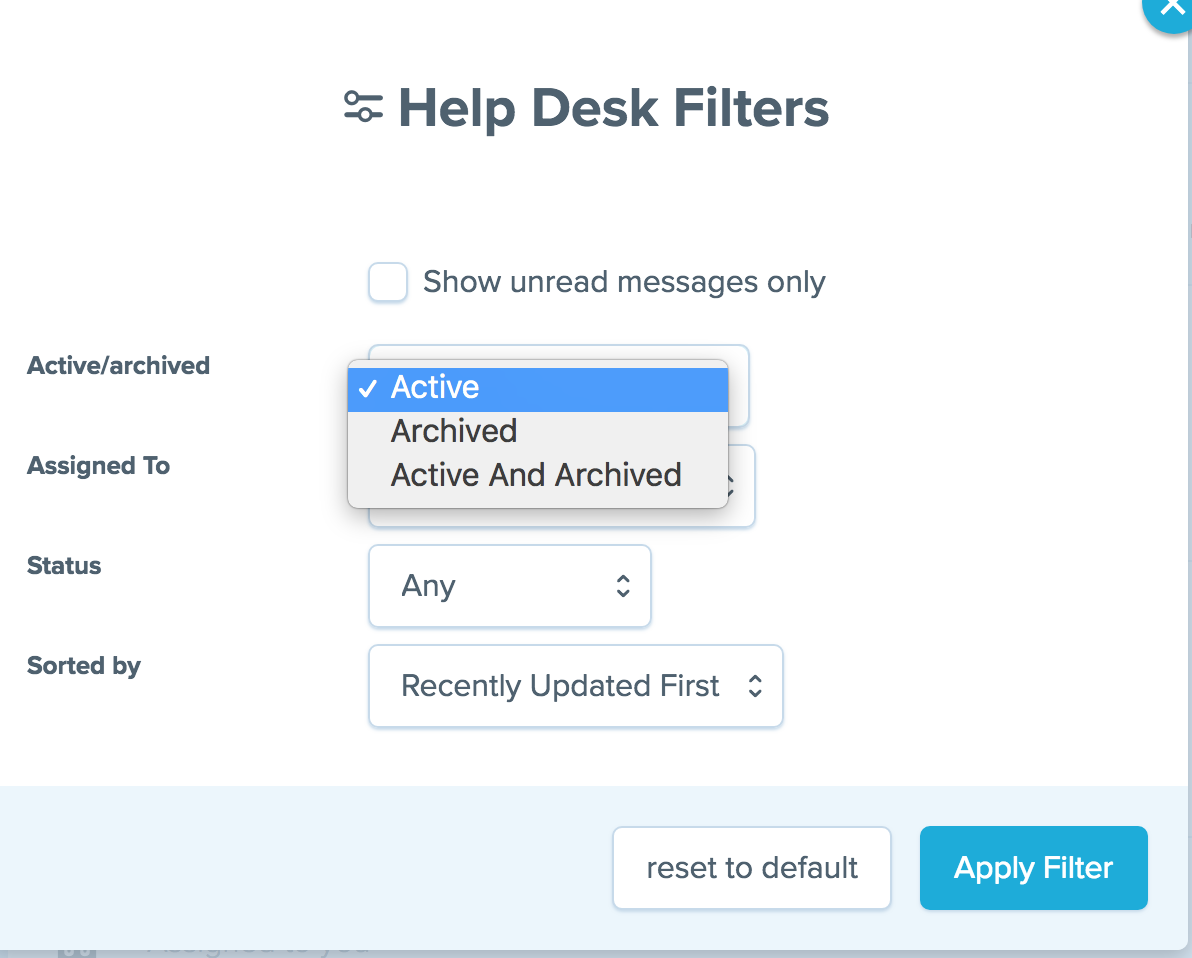Click the Apply Filter button
1192x958 pixels.
[1033, 868]
